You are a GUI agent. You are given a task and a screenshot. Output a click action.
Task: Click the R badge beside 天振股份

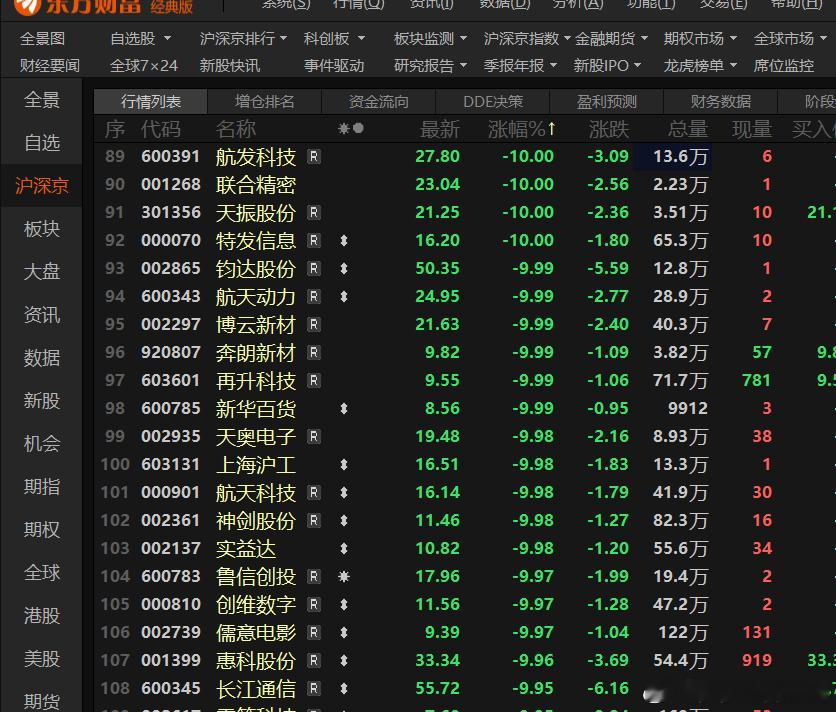pyautogui.click(x=314, y=213)
